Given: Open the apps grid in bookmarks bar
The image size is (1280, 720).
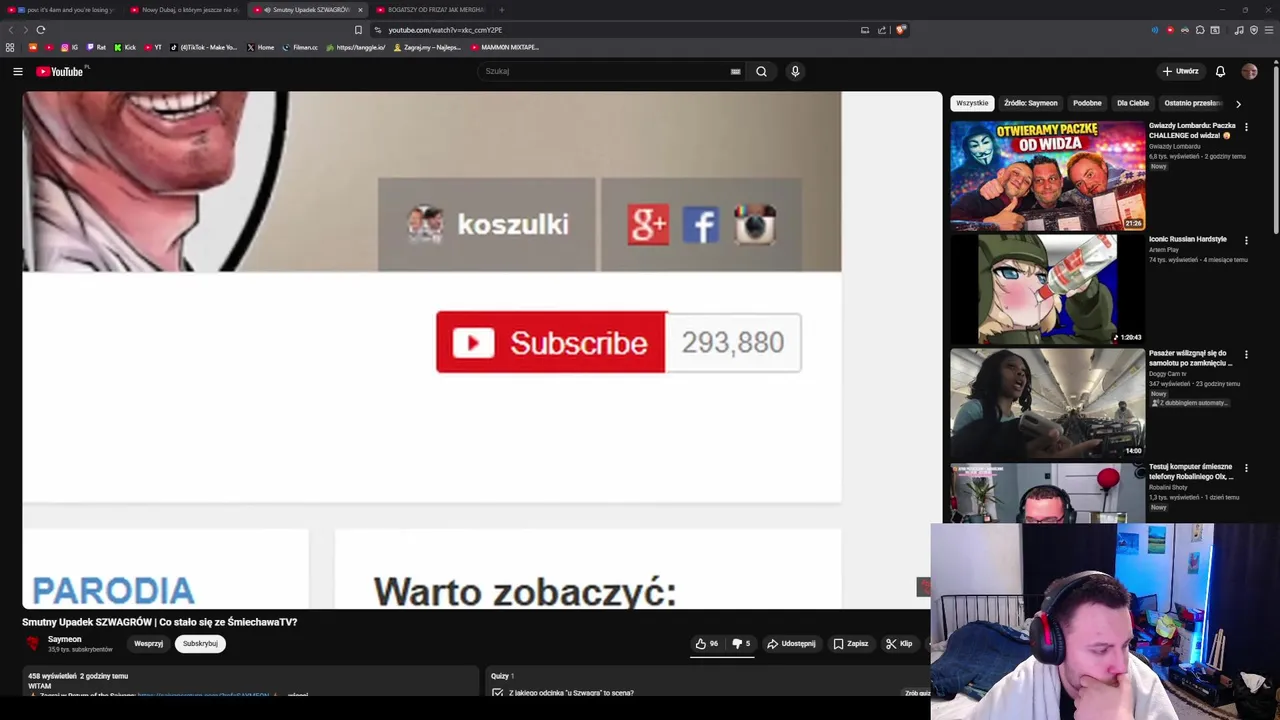Looking at the screenshot, I should [x=10, y=47].
